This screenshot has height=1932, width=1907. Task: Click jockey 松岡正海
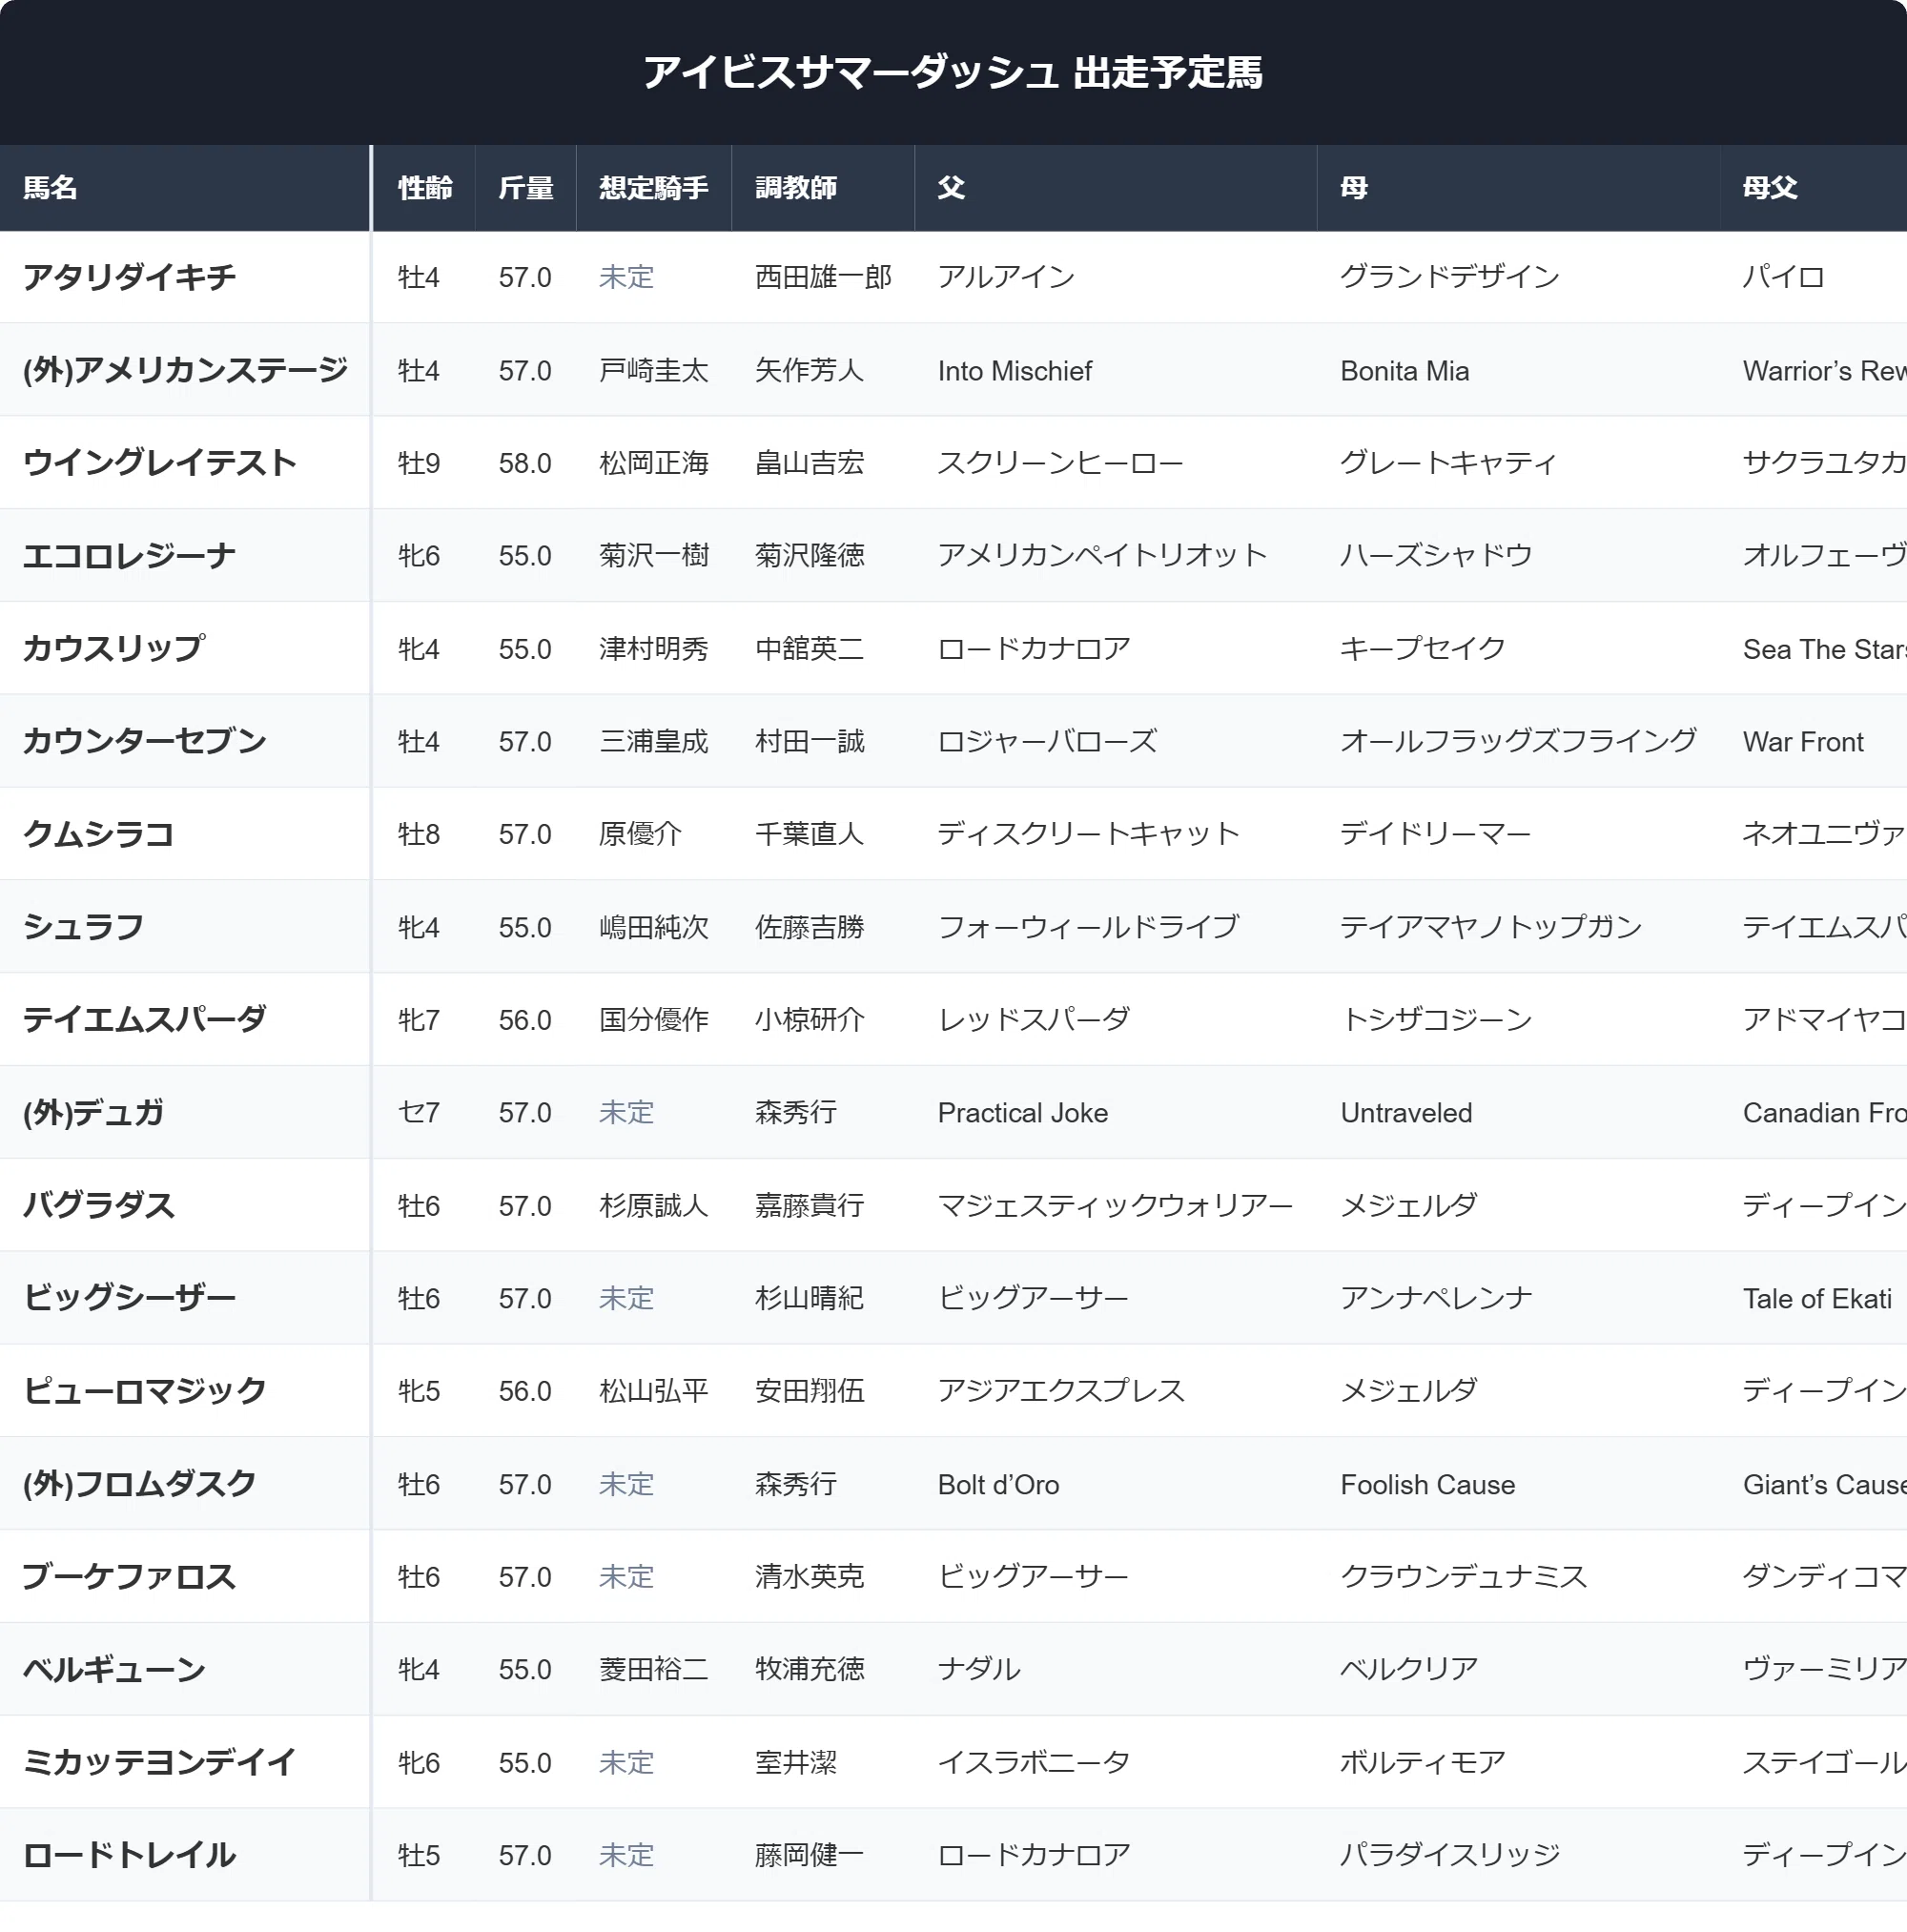[x=654, y=463]
